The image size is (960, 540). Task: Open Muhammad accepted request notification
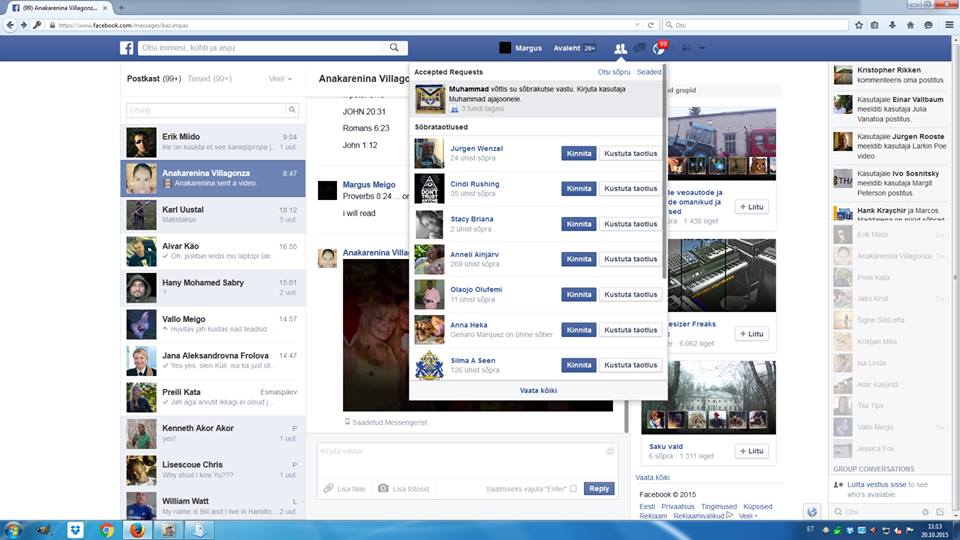pos(538,99)
